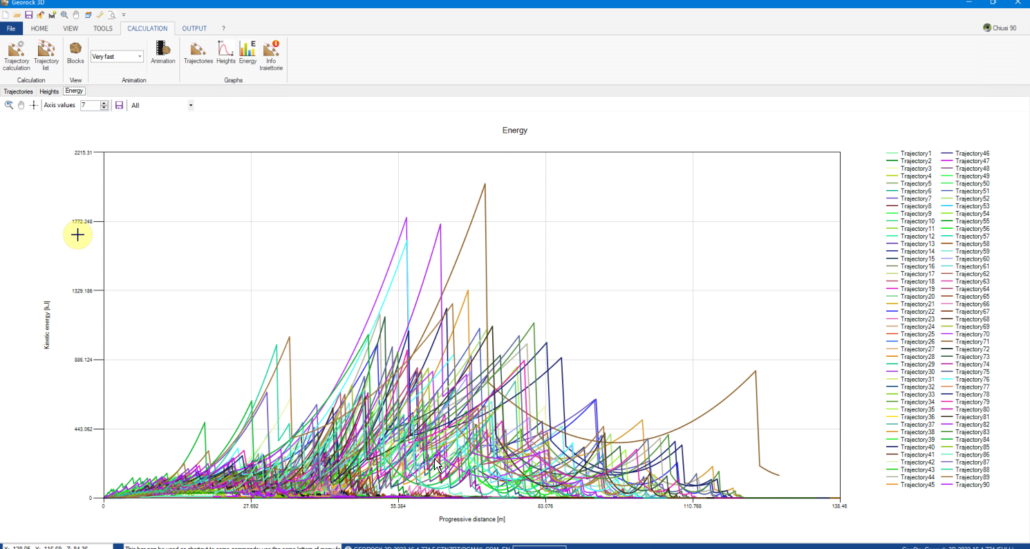
Task: Save the graph using purple floppy icon
Action: pos(119,105)
